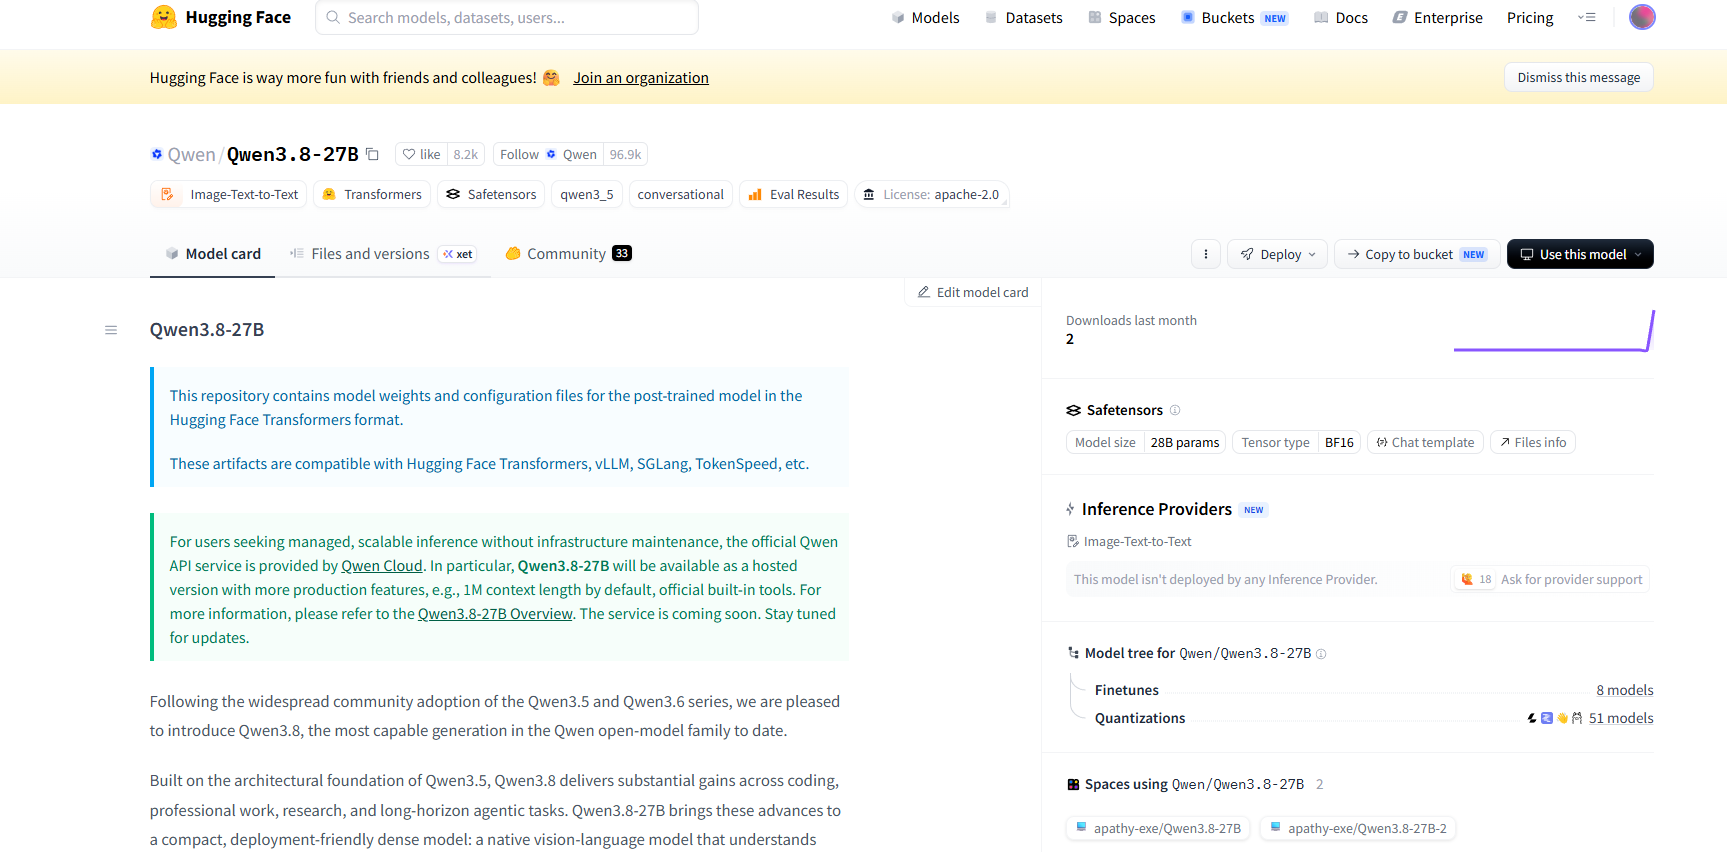The width and height of the screenshot is (1727, 852).
Task: Switch to the Model card tab
Action: 212,254
